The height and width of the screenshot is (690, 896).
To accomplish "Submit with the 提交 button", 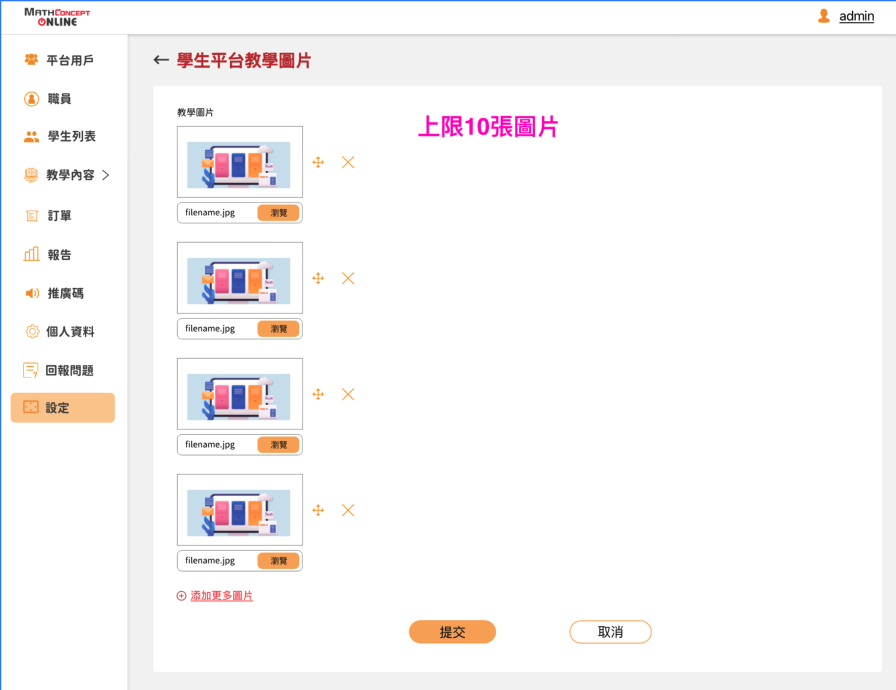I will click(452, 632).
